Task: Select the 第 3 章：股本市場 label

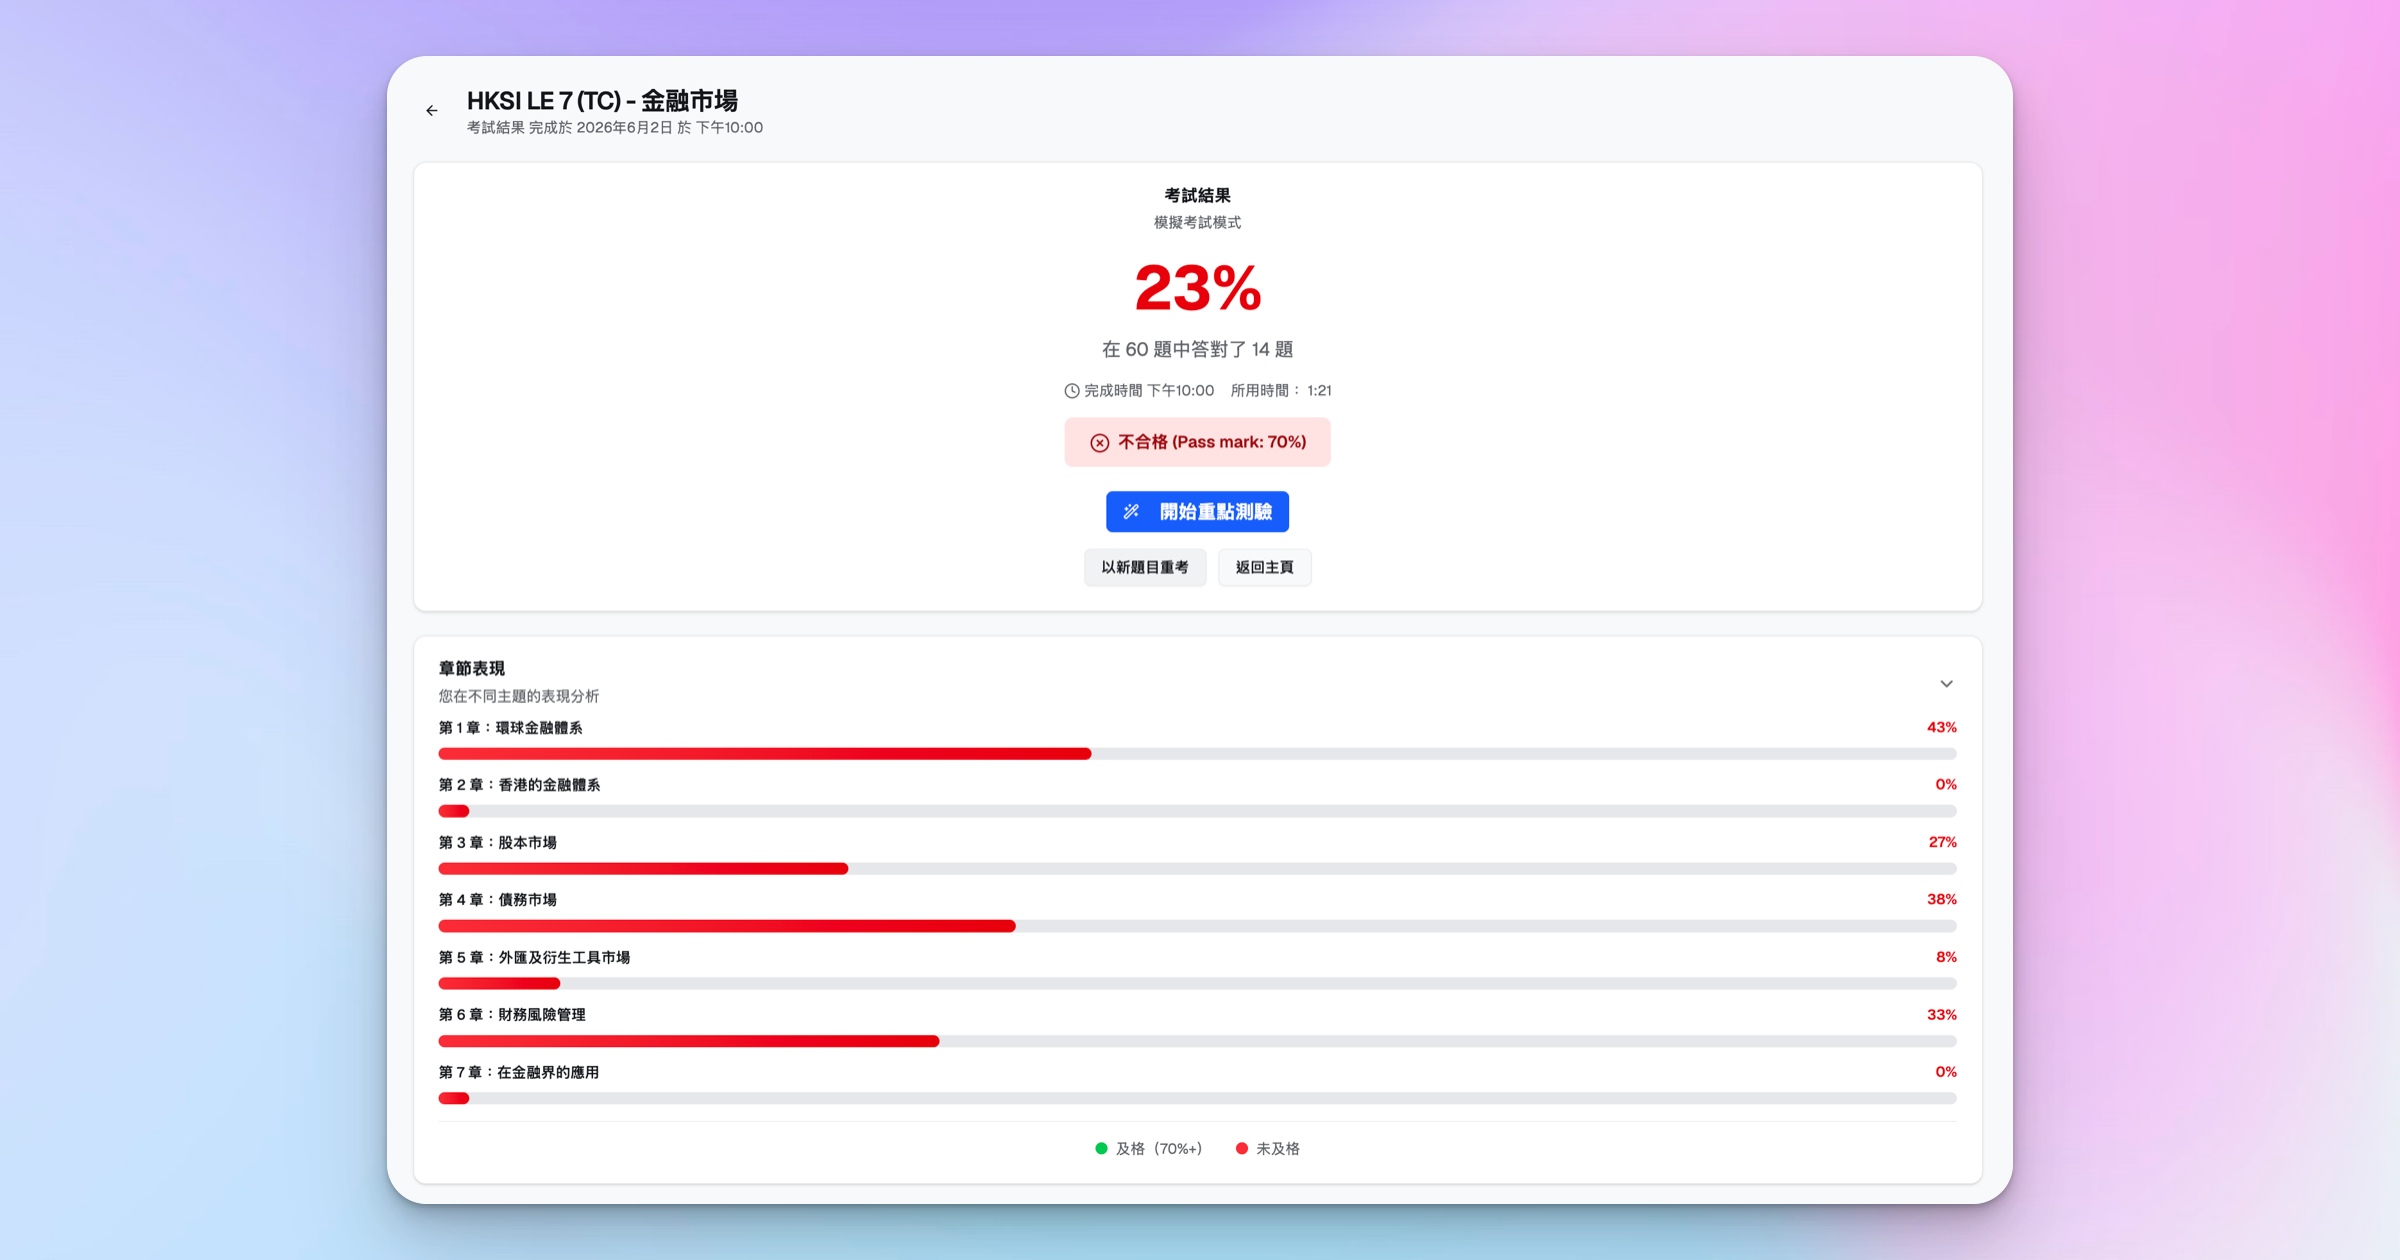Action: 497,843
